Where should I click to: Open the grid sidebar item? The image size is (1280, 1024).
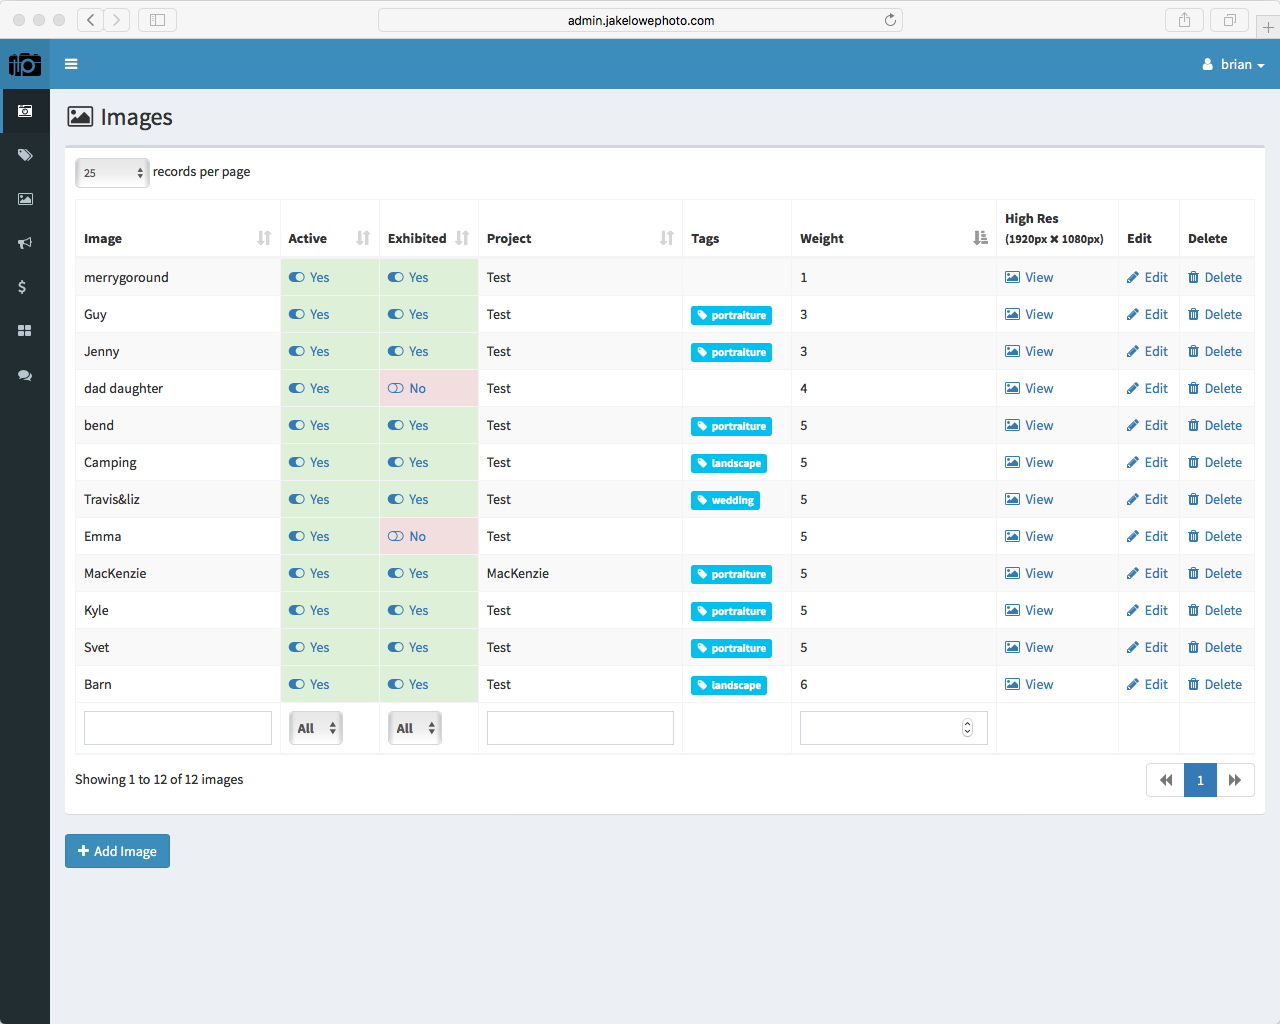point(25,331)
